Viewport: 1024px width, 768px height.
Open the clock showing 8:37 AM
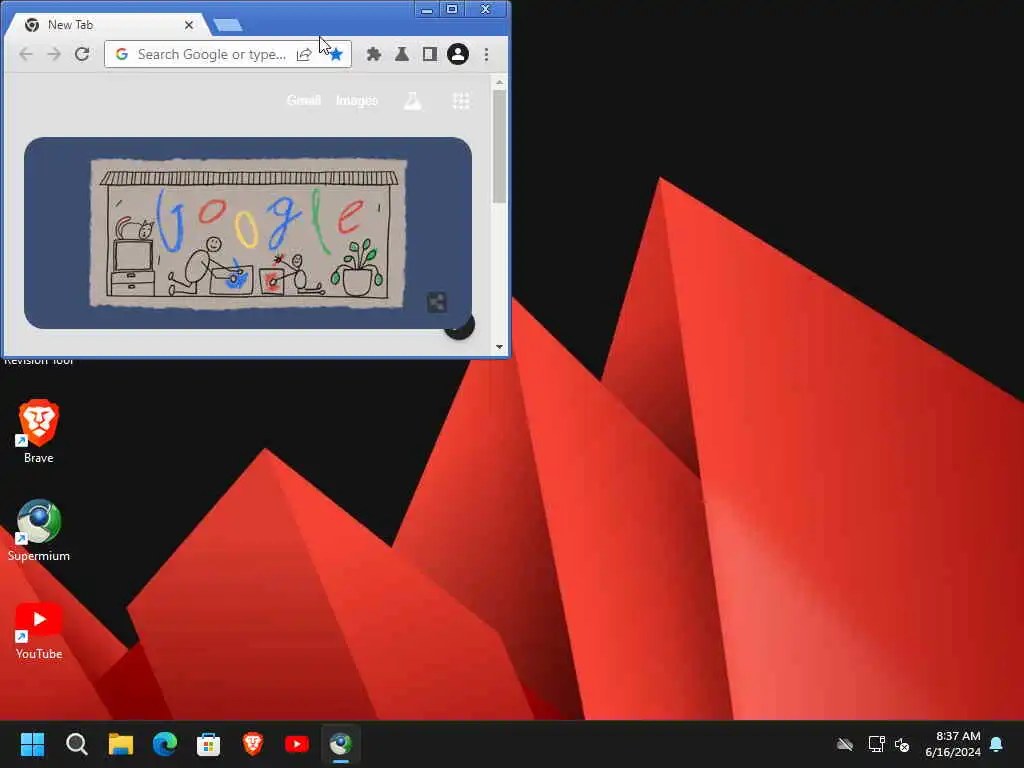pyautogui.click(x=953, y=744)
